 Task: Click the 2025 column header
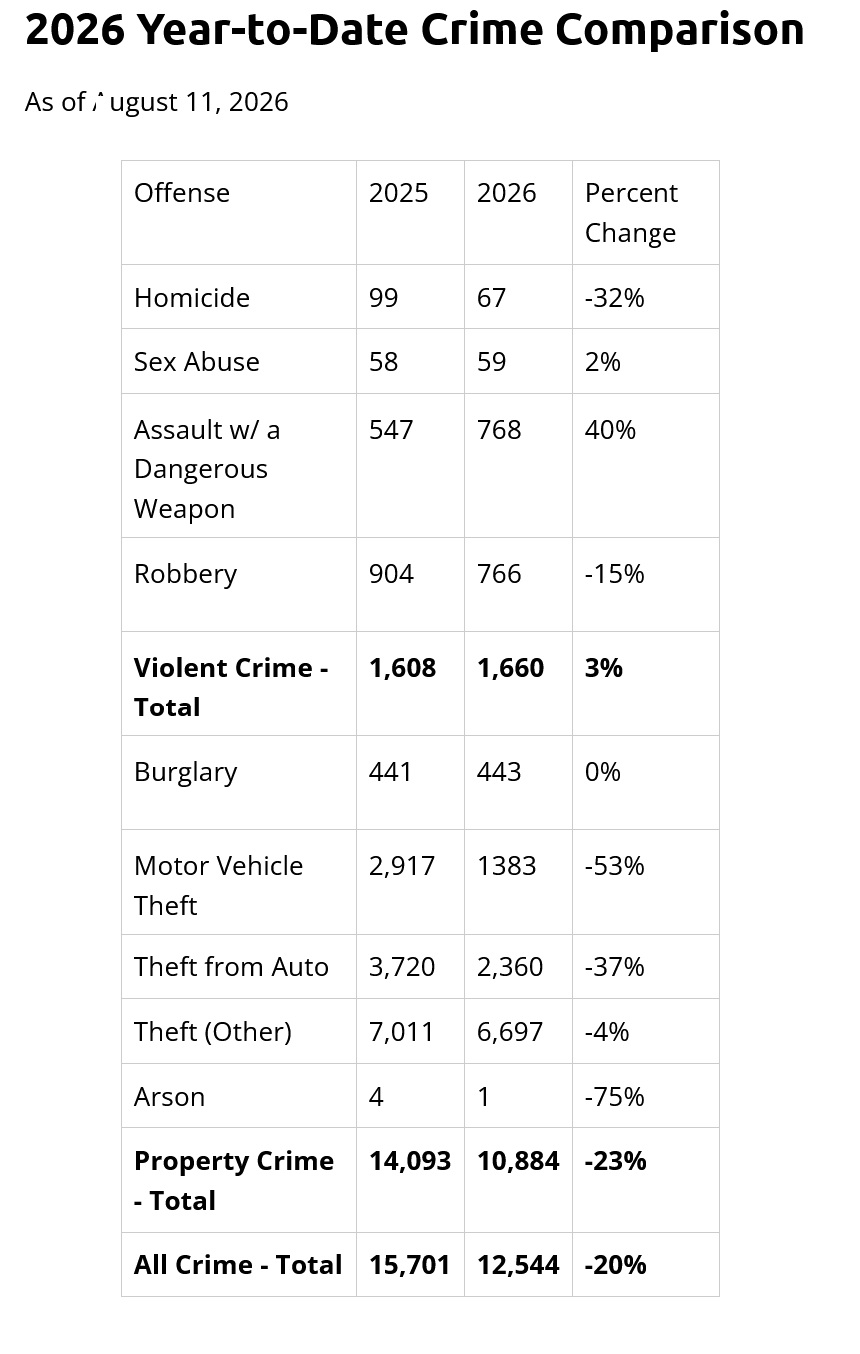point(399,193)
